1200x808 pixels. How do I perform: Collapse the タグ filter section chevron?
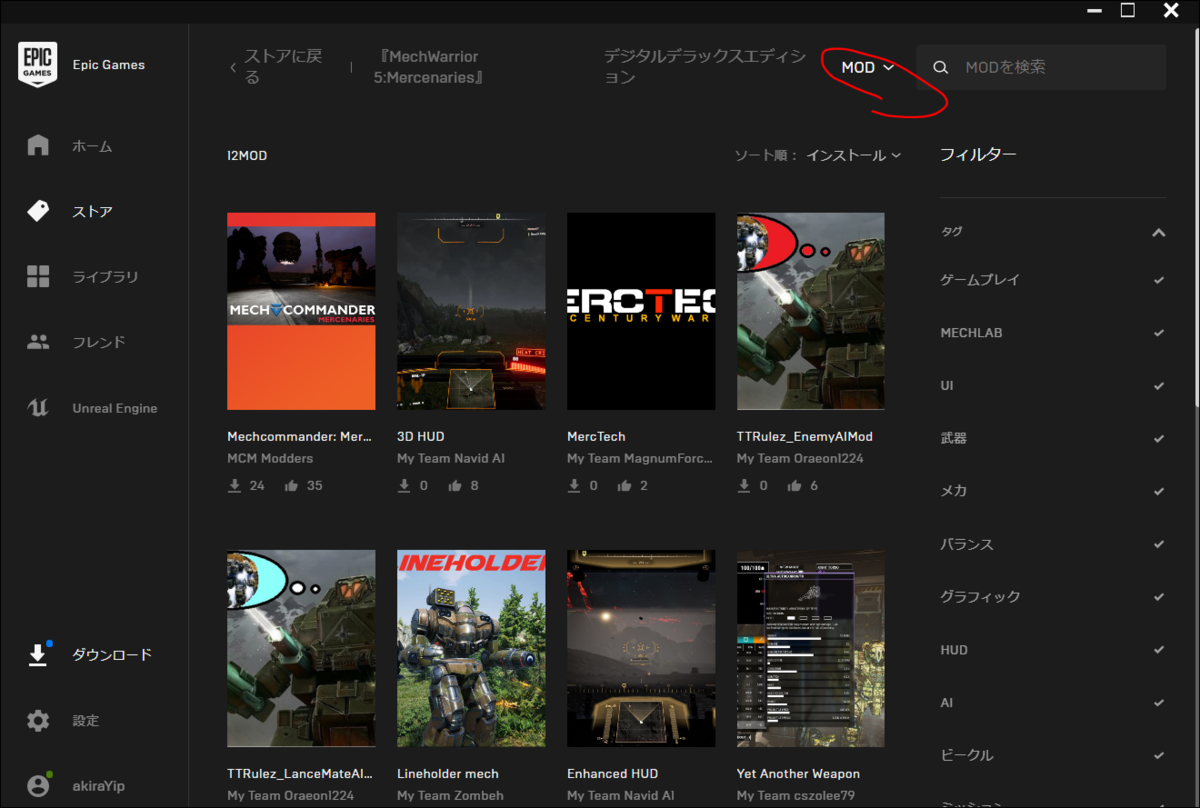coord(1159,232)
